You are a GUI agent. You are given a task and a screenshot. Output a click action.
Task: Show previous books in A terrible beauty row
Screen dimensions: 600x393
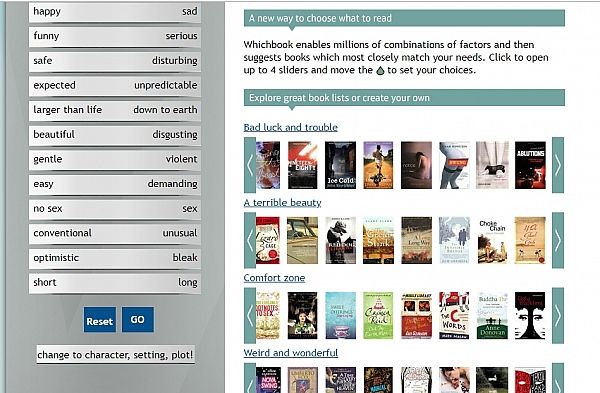point(250,240)
